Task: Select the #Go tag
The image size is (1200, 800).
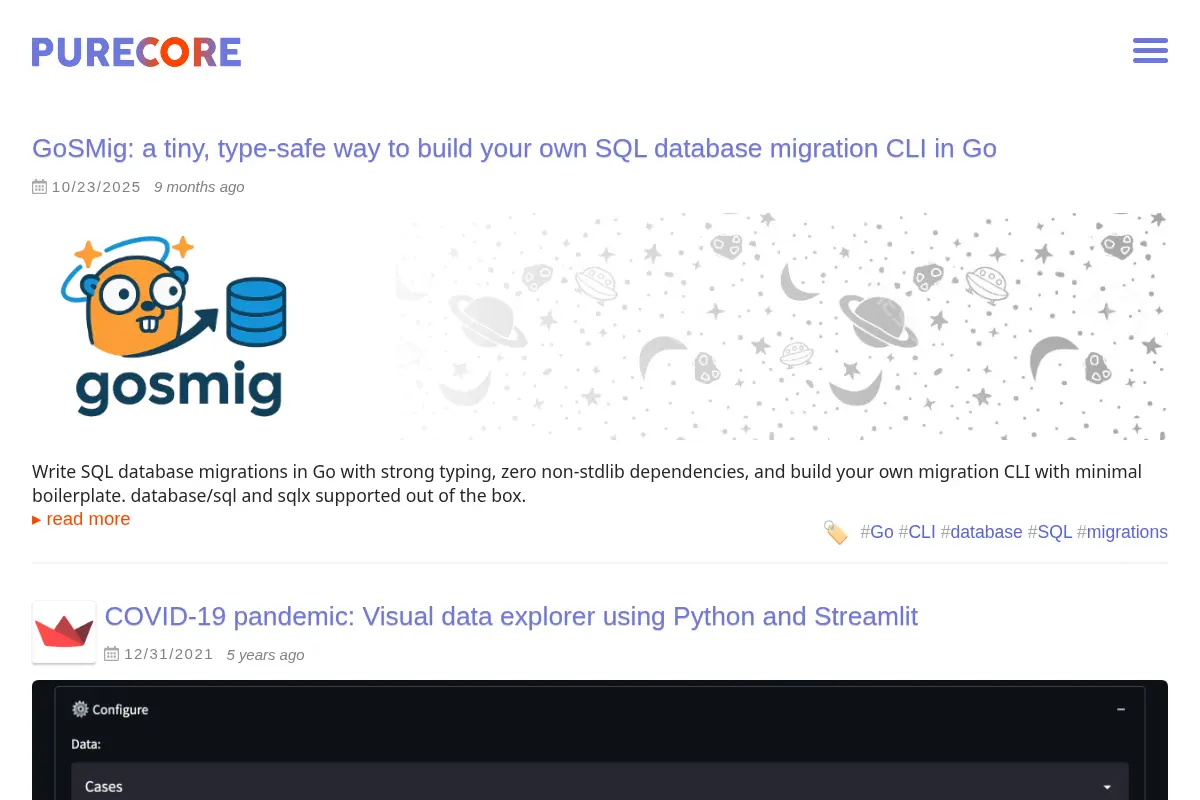Action: [877, 532]
